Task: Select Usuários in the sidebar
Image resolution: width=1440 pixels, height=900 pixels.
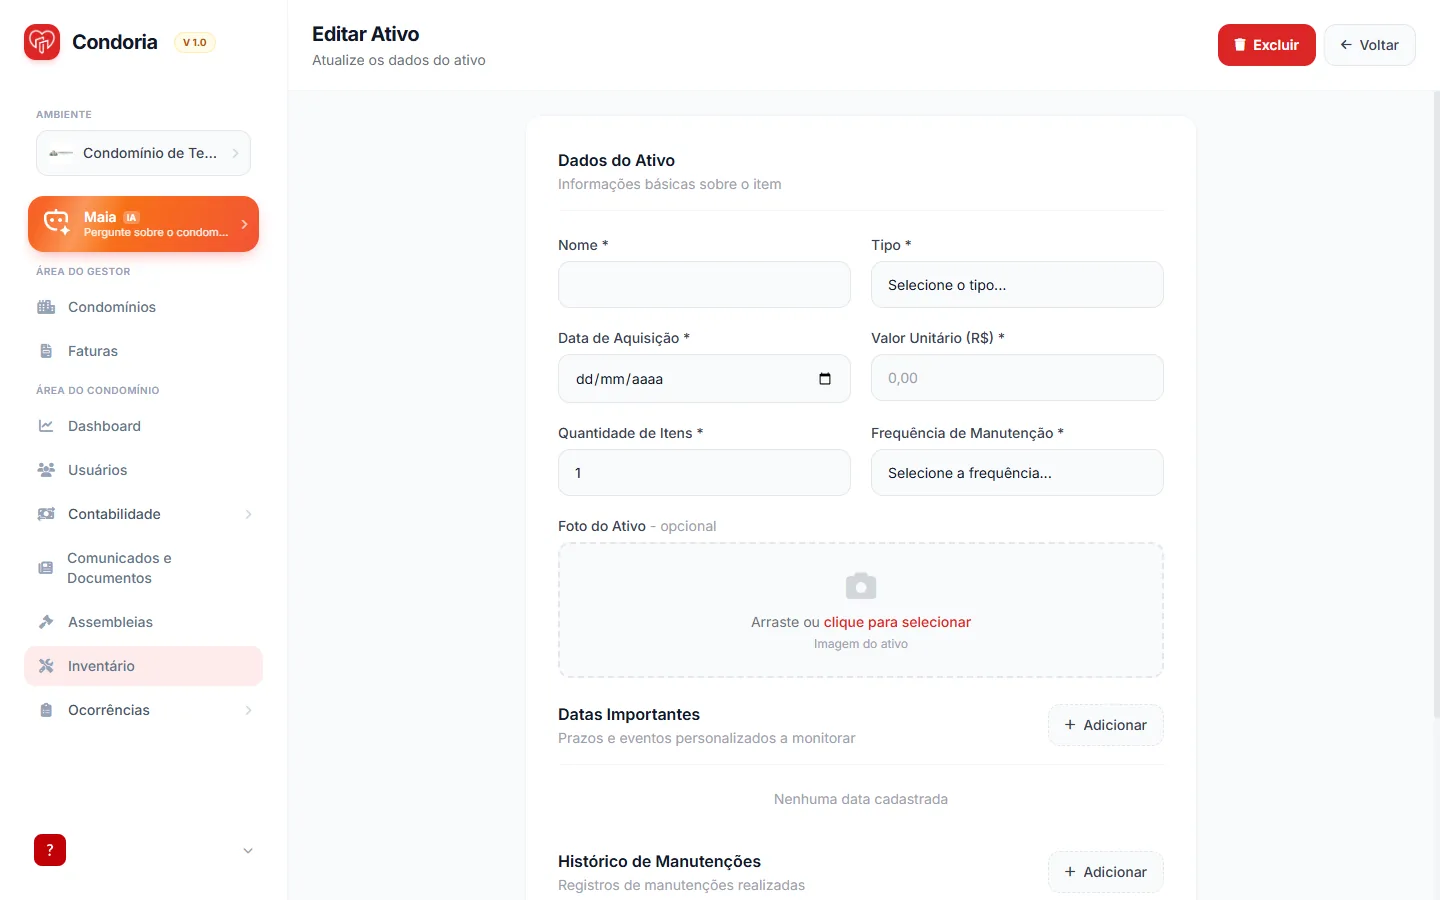Action: point(143,470)
